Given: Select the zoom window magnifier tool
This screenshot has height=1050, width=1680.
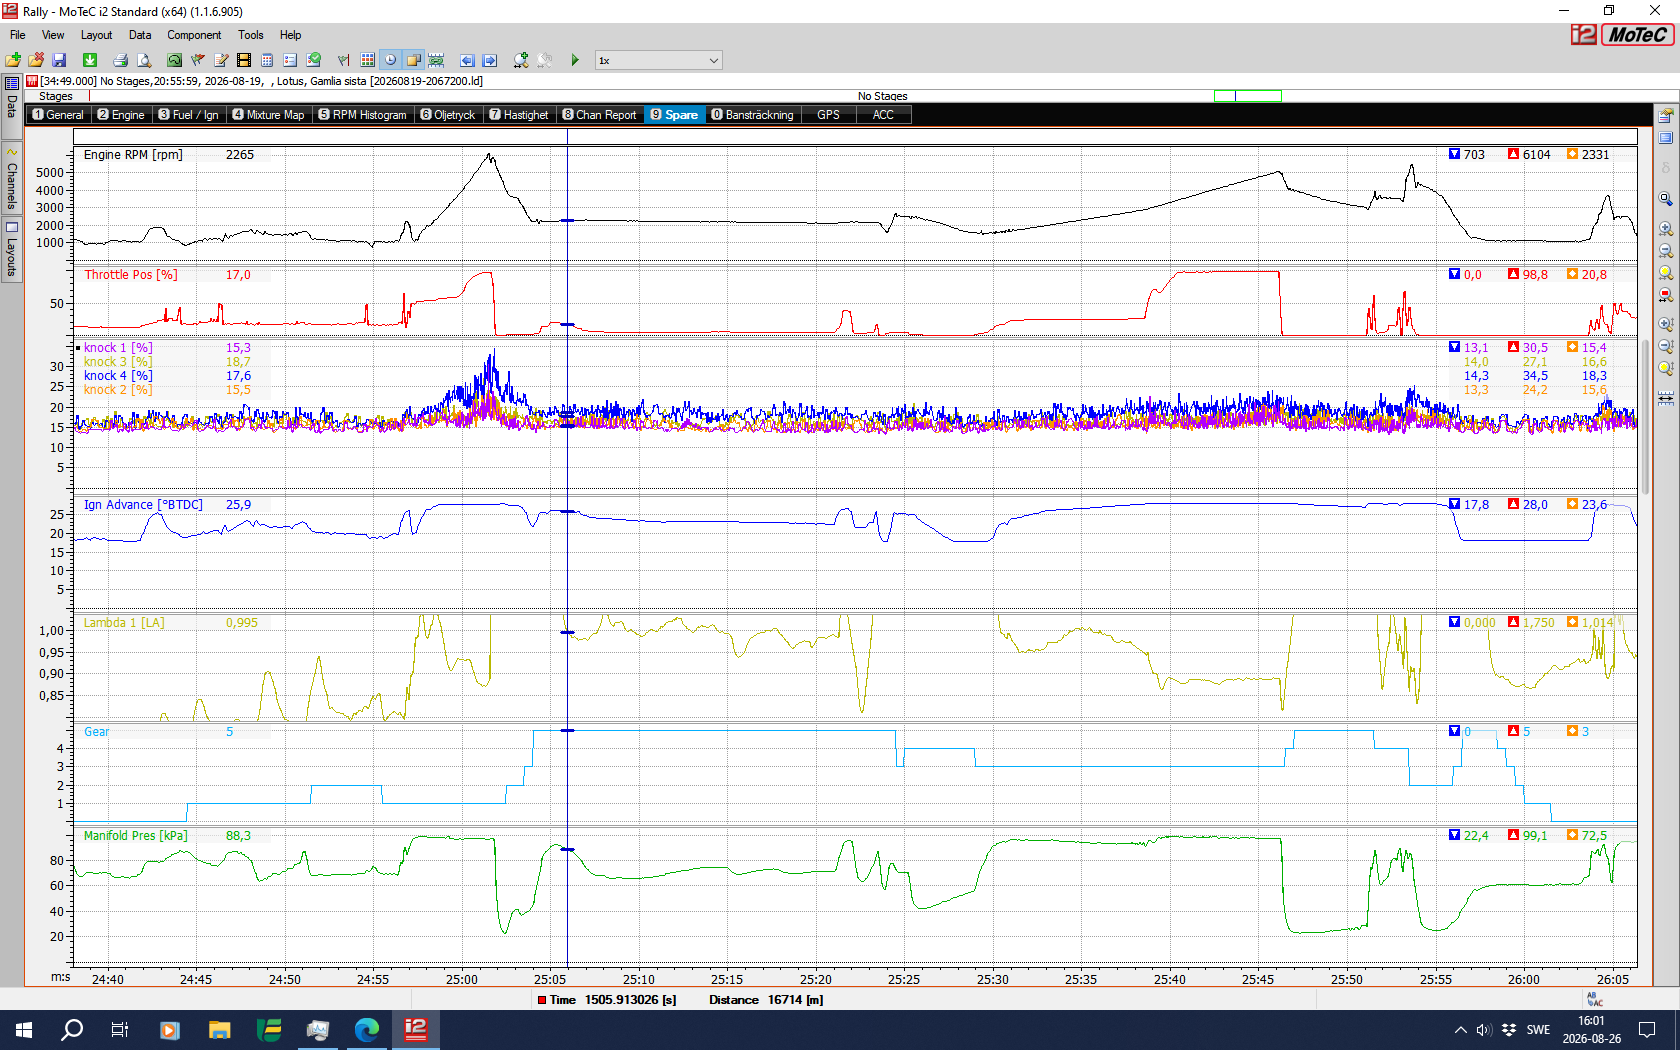Looking at the screenshot, I should pyautogui.click(x=1666, y=199).
